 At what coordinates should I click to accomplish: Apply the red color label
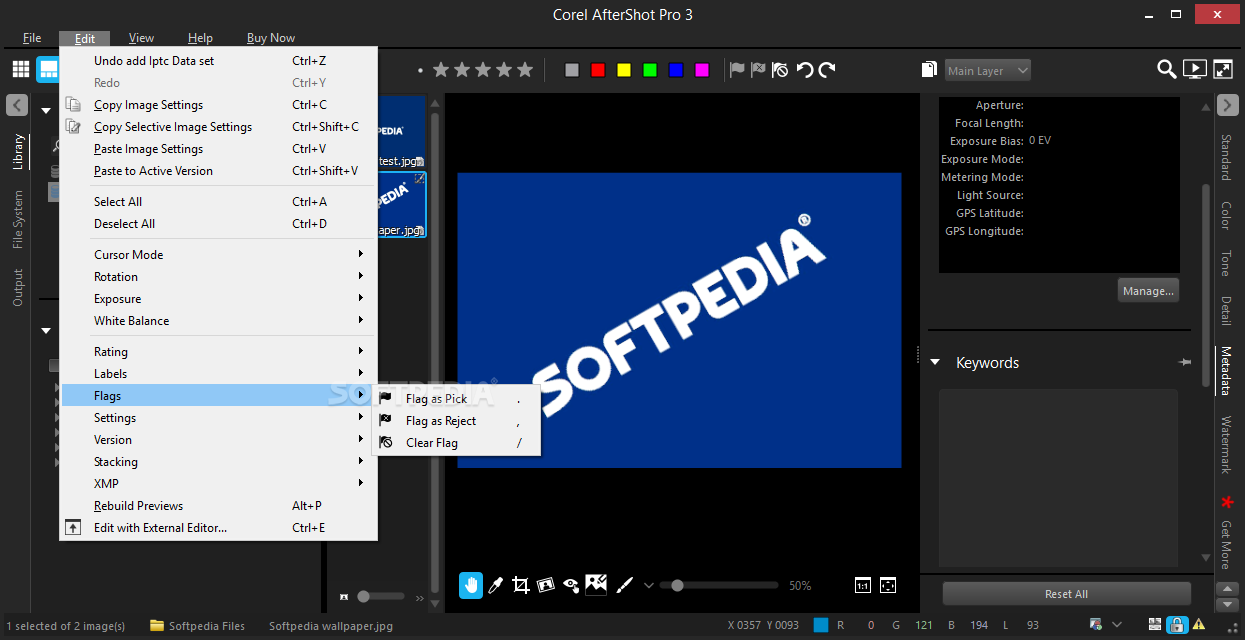click(x=598, y=70)
